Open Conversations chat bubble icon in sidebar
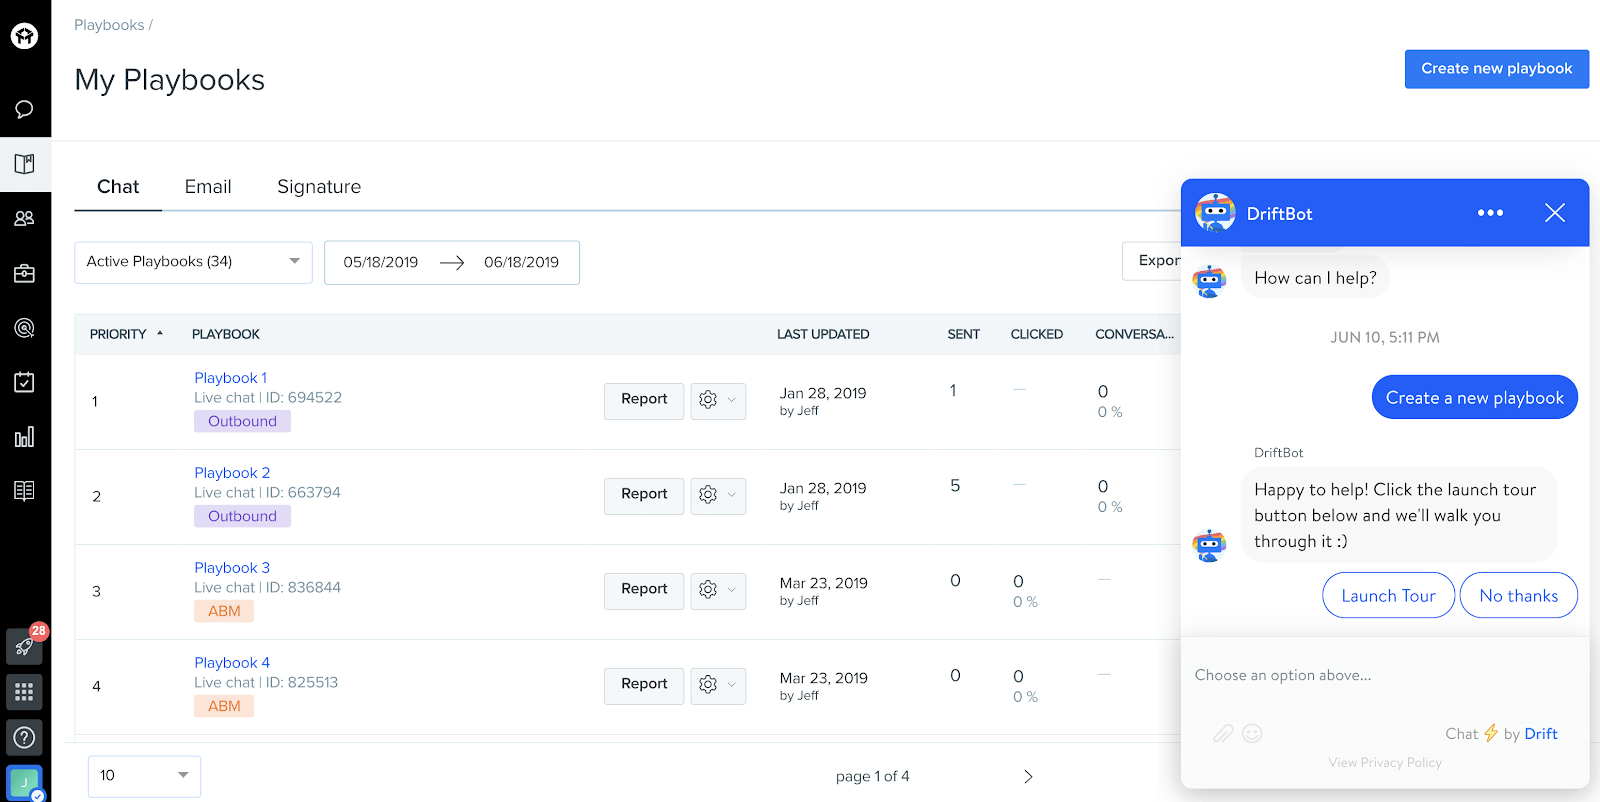The image size is (1600, 802). [25, 109]
